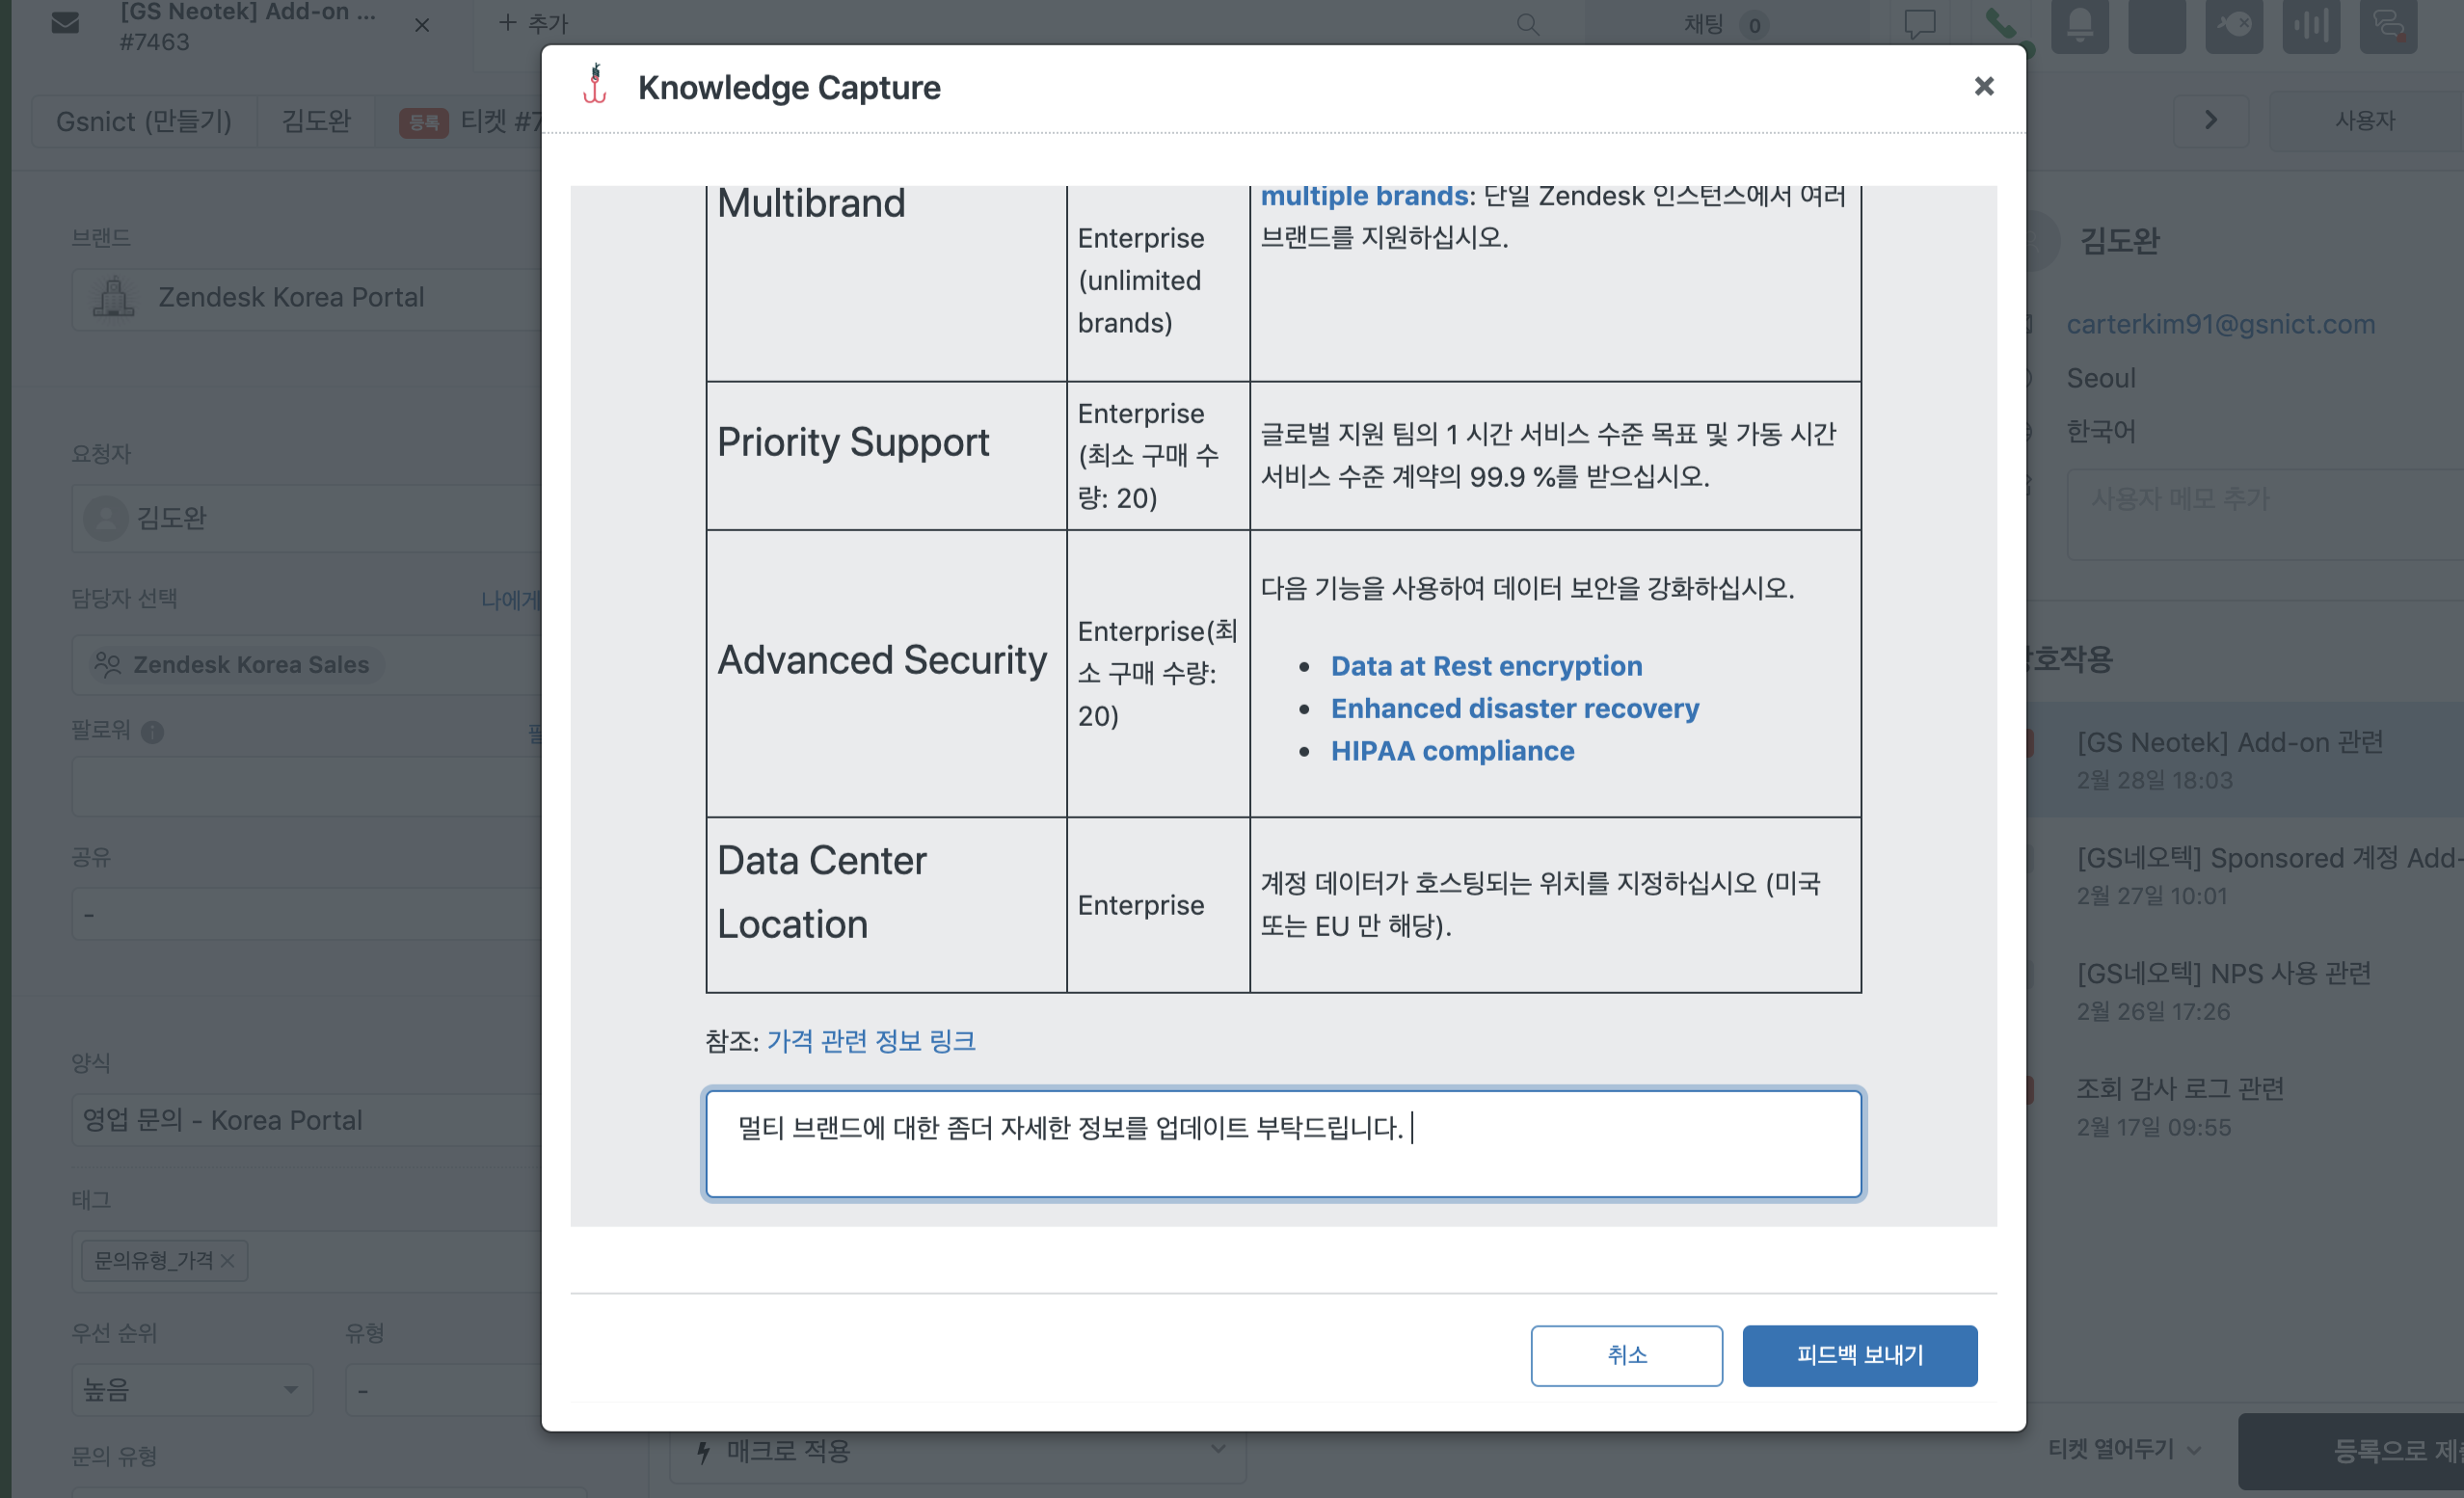Image resolution: width=2464 pixels, height=1498 pixels.
Task: Select the Gsnict (만들기) breadcrumb tab
Action: click(x=144, y=121)
